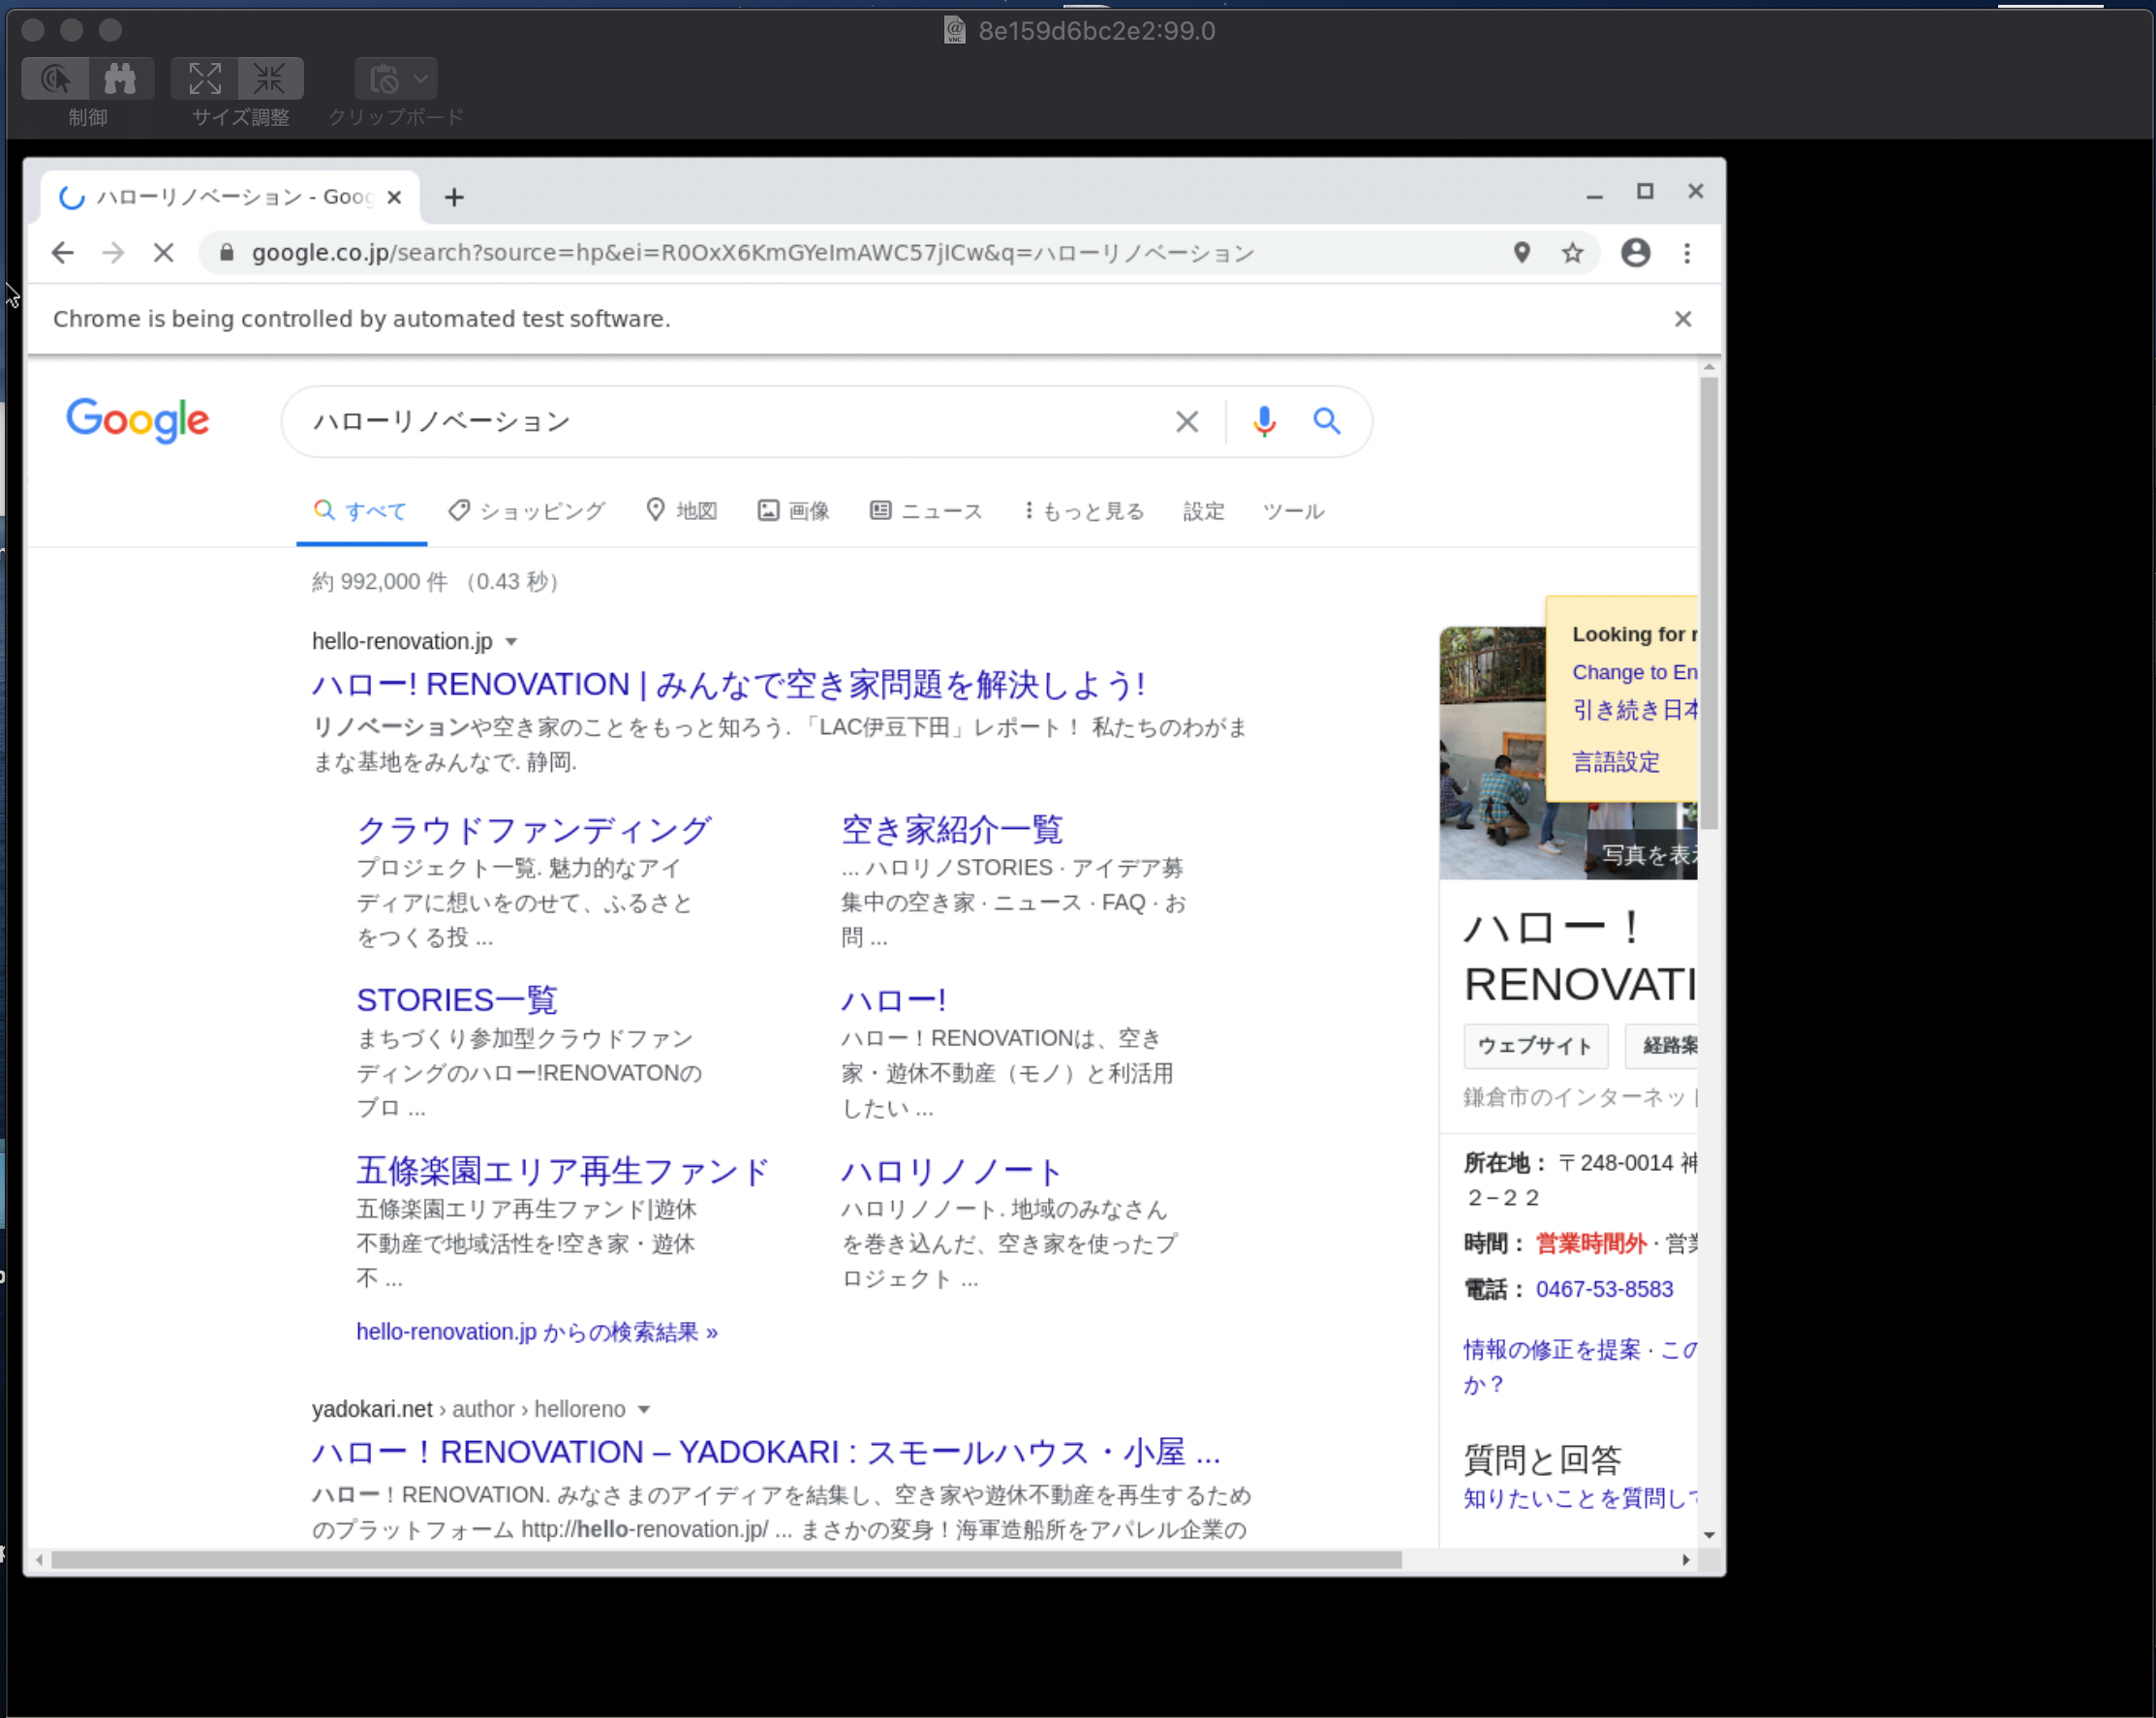Click the VNC control mode cursor icon
The height and width of the screenshot is (1718, 2156).
(x=56, y=78)
